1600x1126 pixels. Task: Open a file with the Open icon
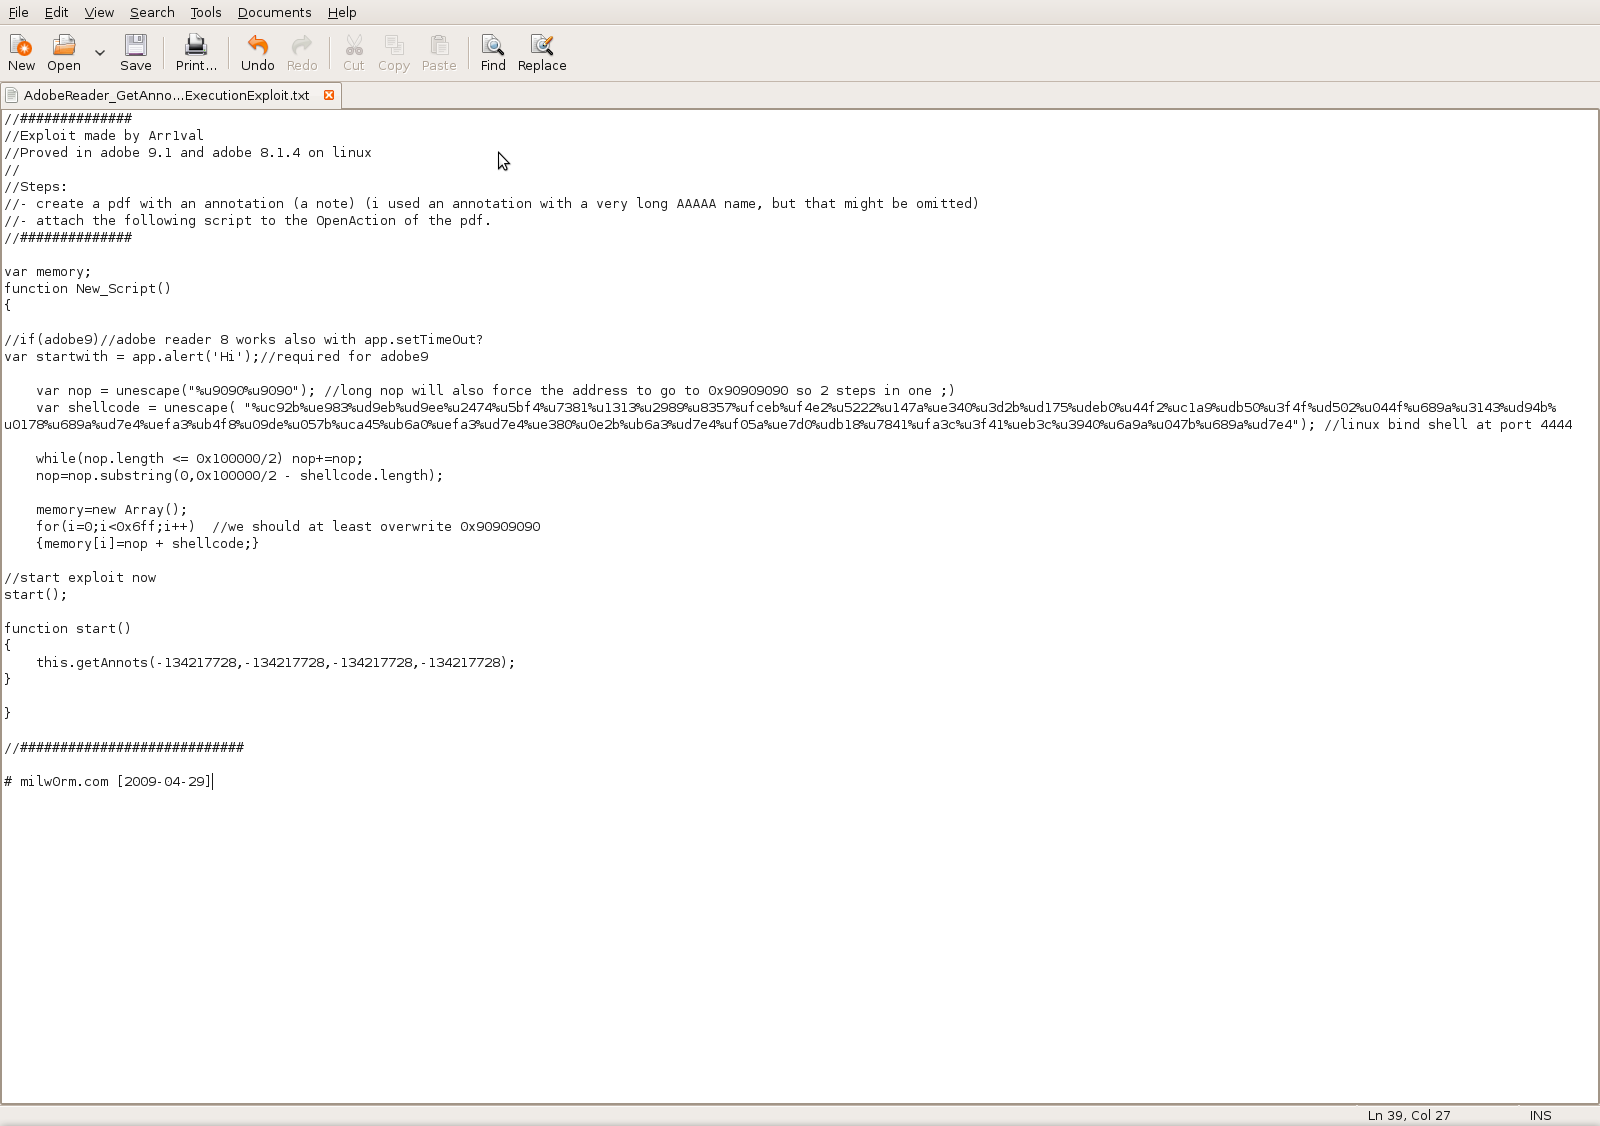point(64,53)
